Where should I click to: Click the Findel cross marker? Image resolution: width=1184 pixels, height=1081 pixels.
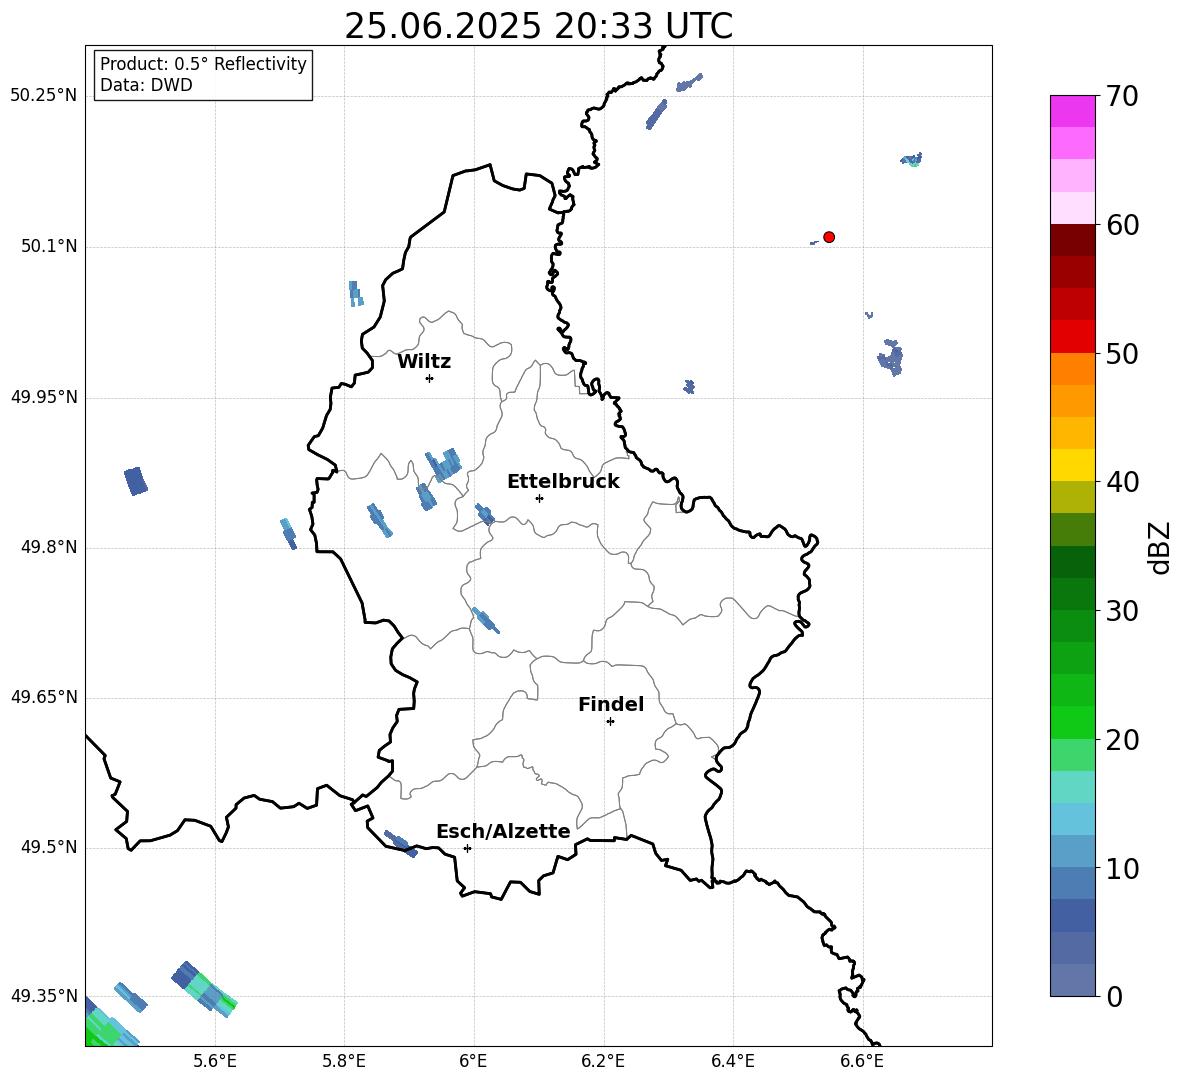pos(610,722)
